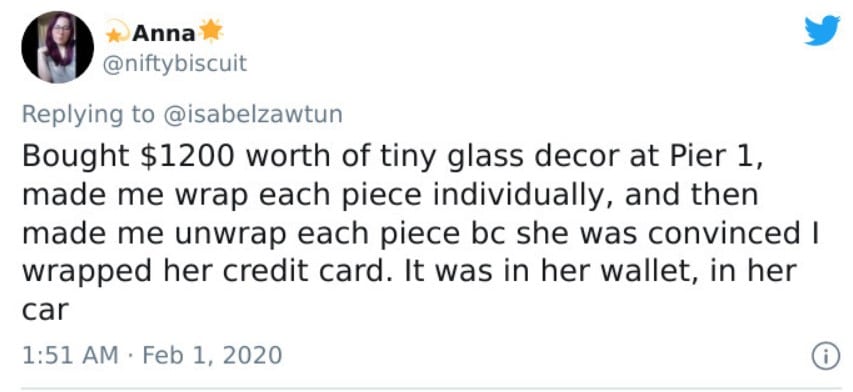Click the Feb 1, 2020 date
This screenshot has width=853, height=392.
tap(212, 355)
